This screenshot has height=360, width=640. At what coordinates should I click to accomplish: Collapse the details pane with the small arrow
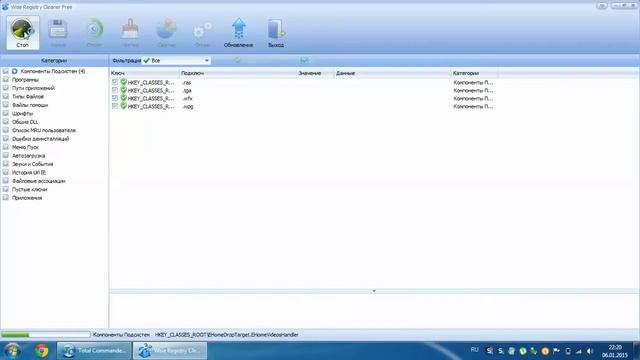374,291
